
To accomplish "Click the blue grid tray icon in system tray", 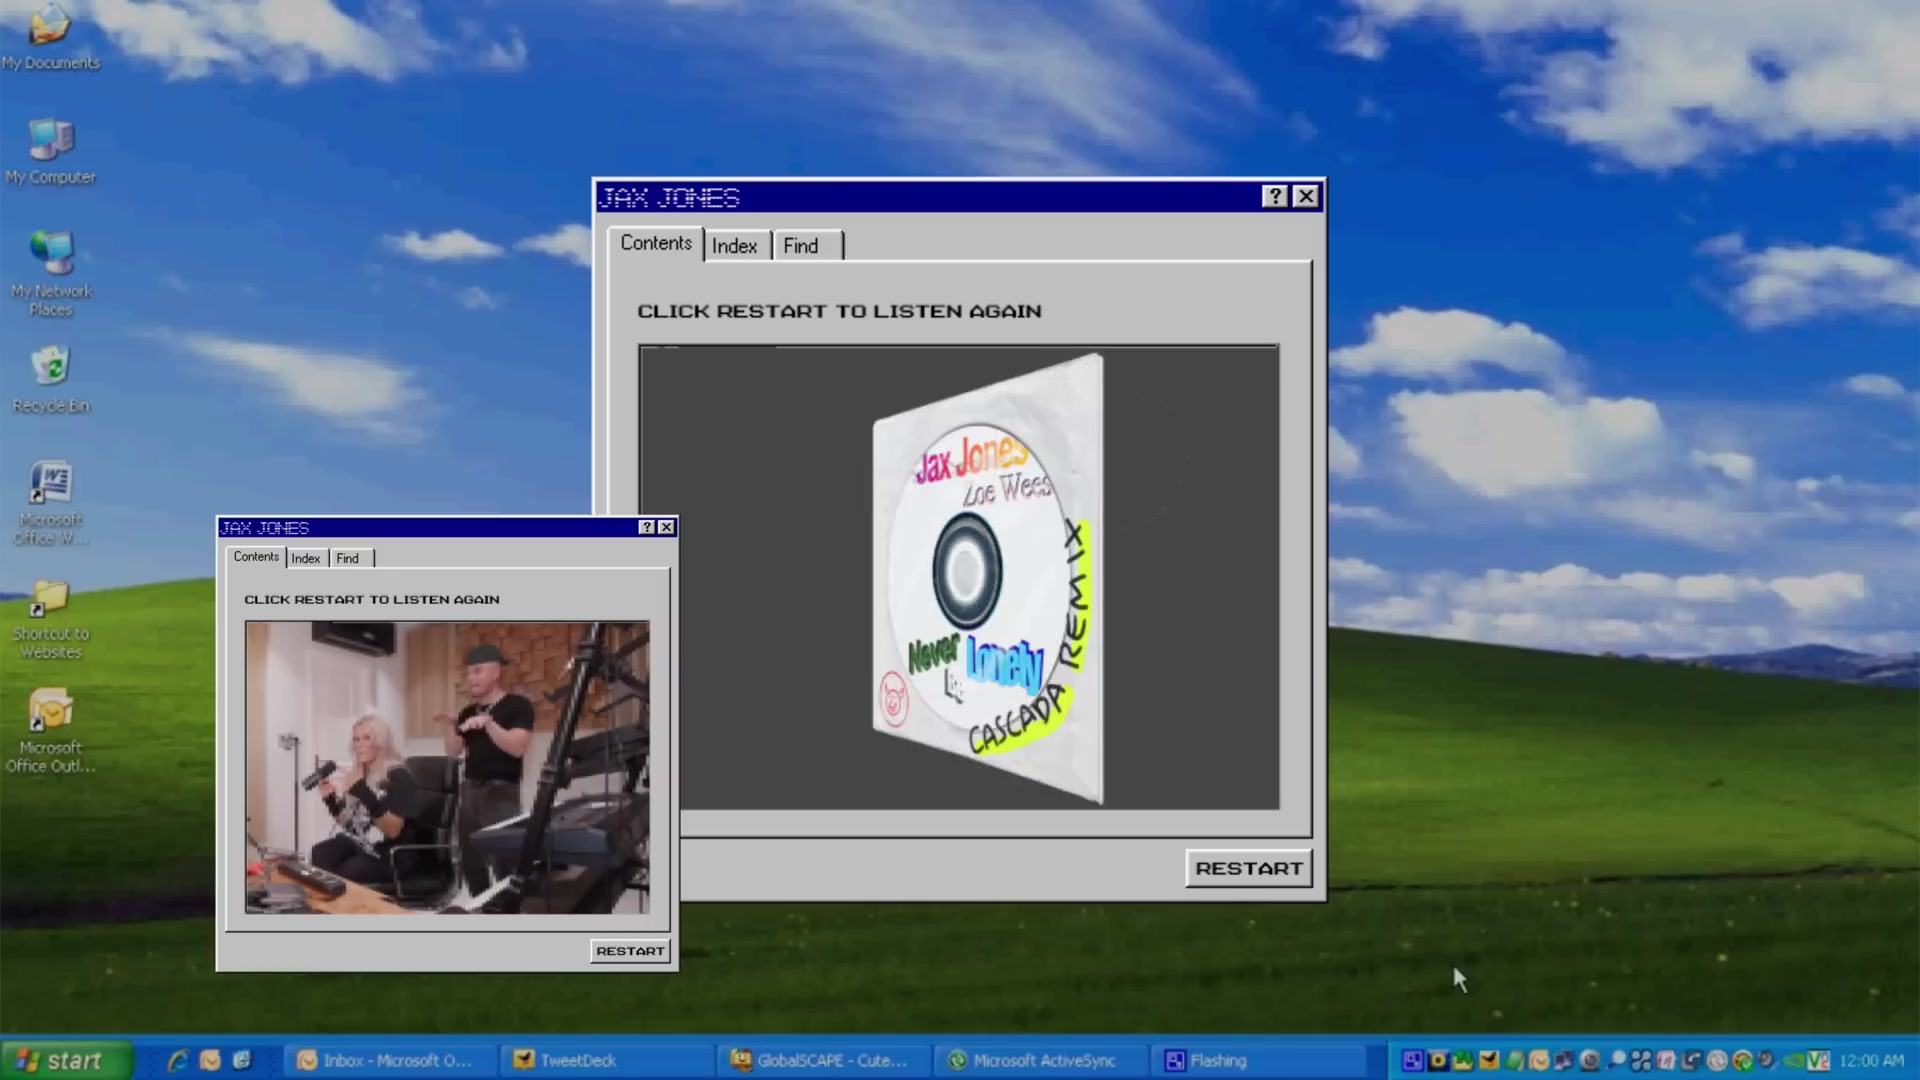I will tap(1412, 1060).
